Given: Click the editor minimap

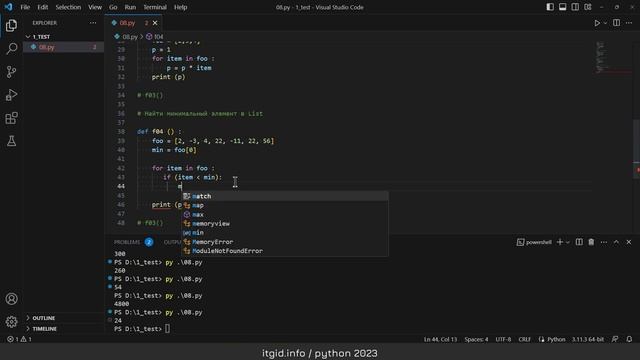Looking at the screenshot, I should (612, 57).
